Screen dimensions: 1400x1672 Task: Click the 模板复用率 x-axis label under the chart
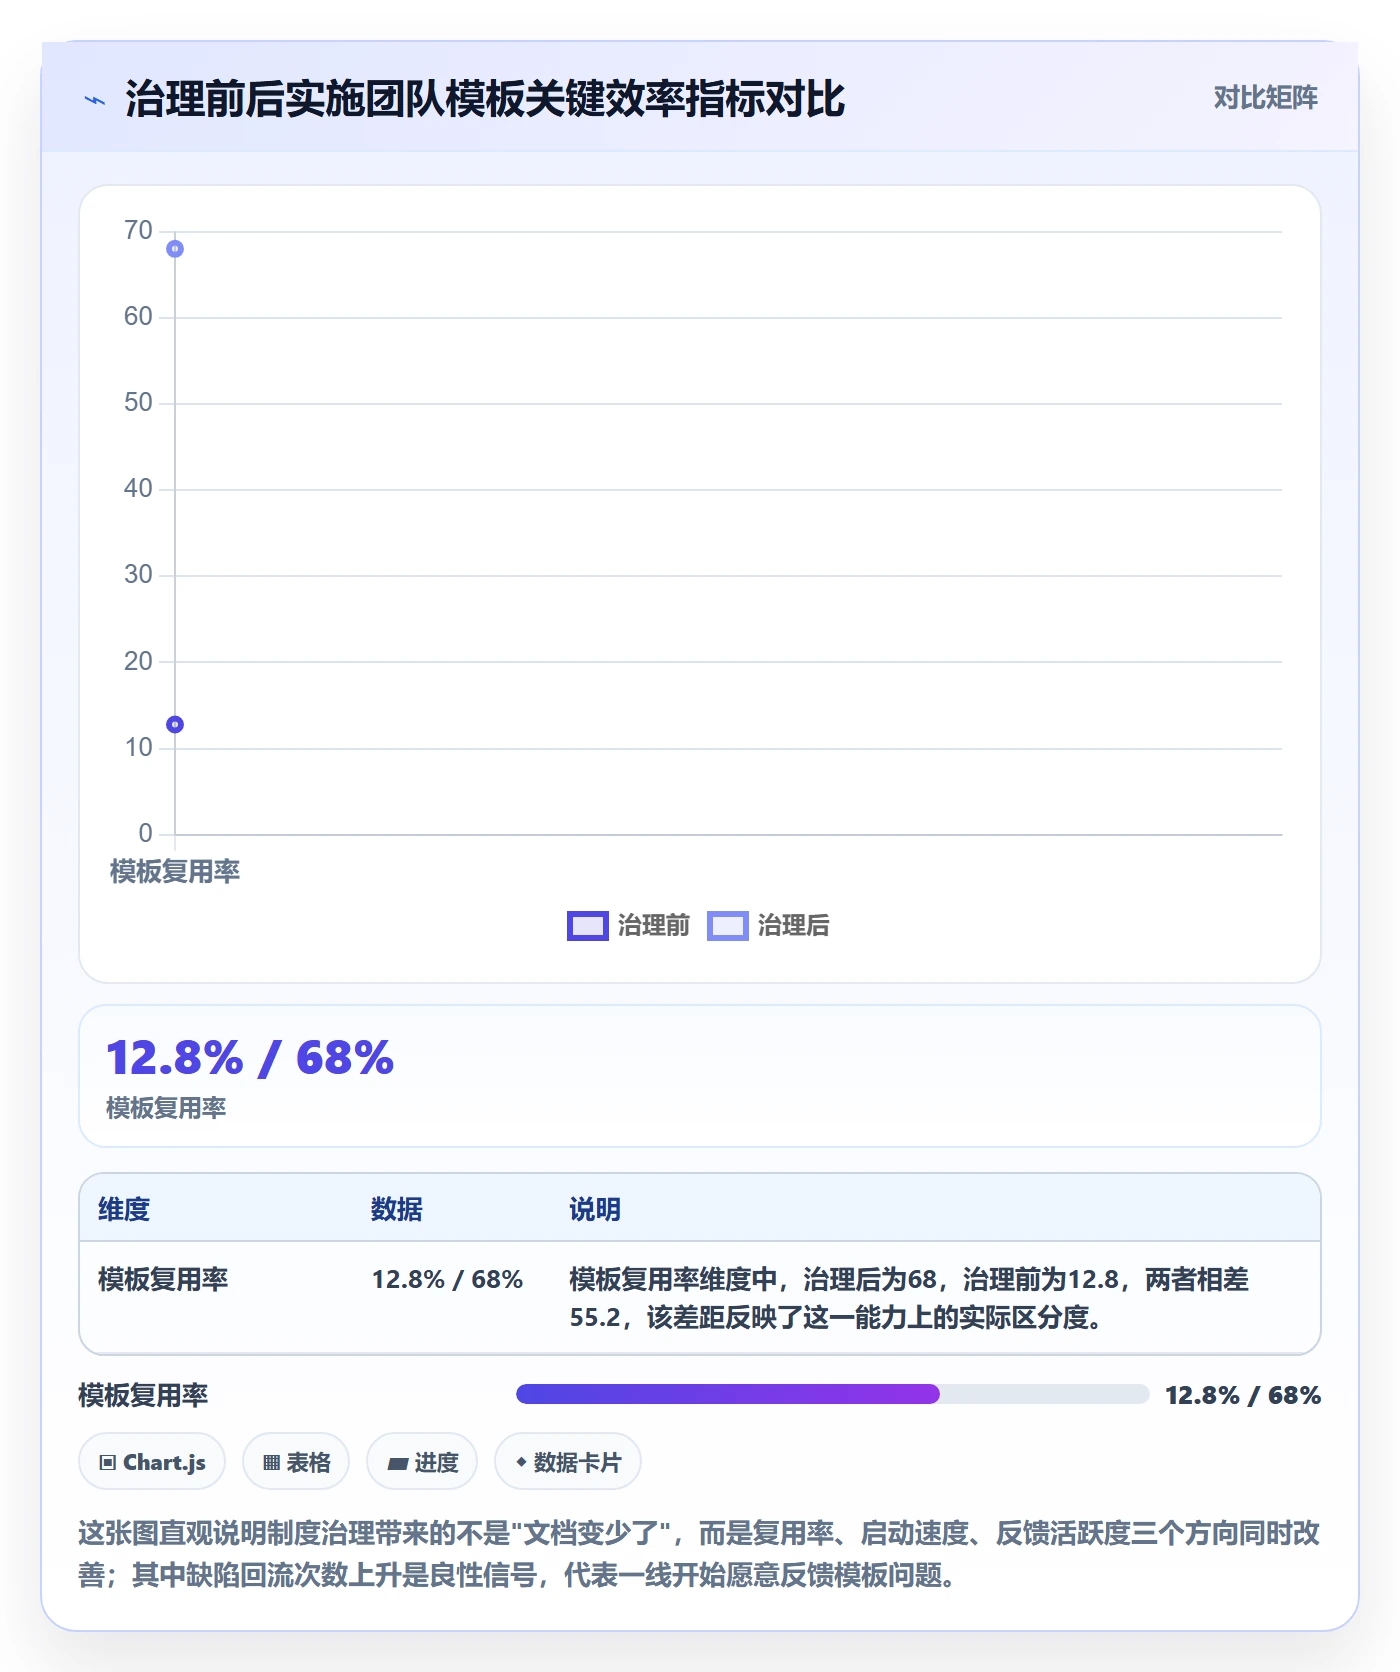coord(175,871)
